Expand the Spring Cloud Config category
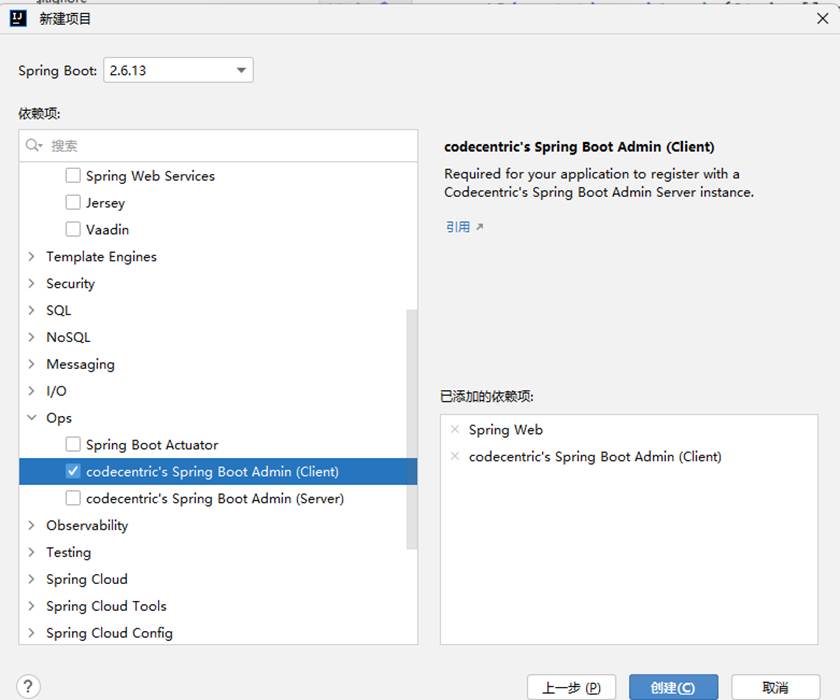 coord(31,633)
